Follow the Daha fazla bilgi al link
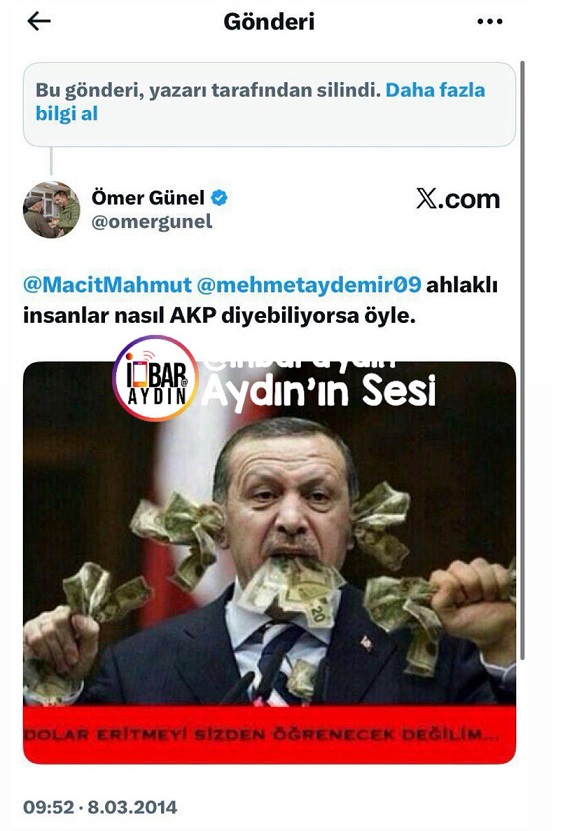The height and width of the screenshot is (831, 565). point(260,102)
